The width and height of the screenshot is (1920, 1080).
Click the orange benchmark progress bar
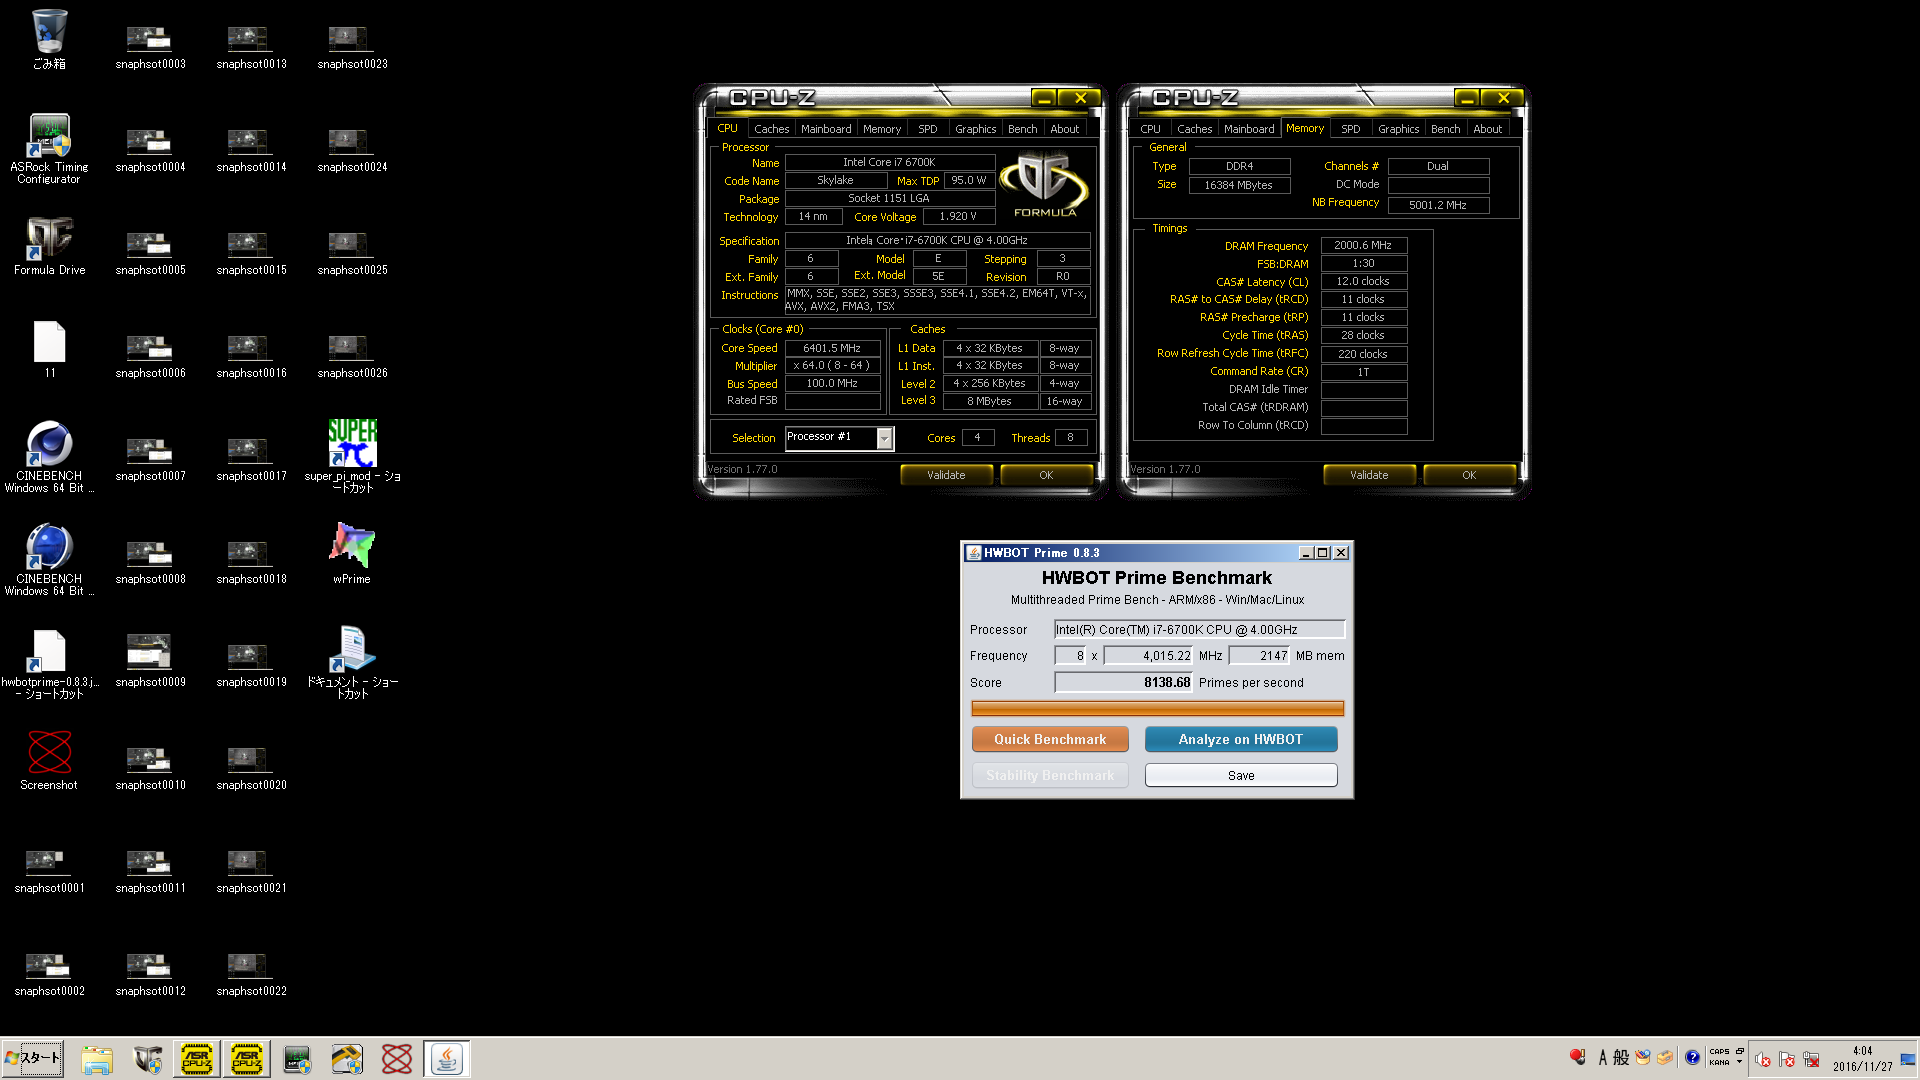(1157, 708)
